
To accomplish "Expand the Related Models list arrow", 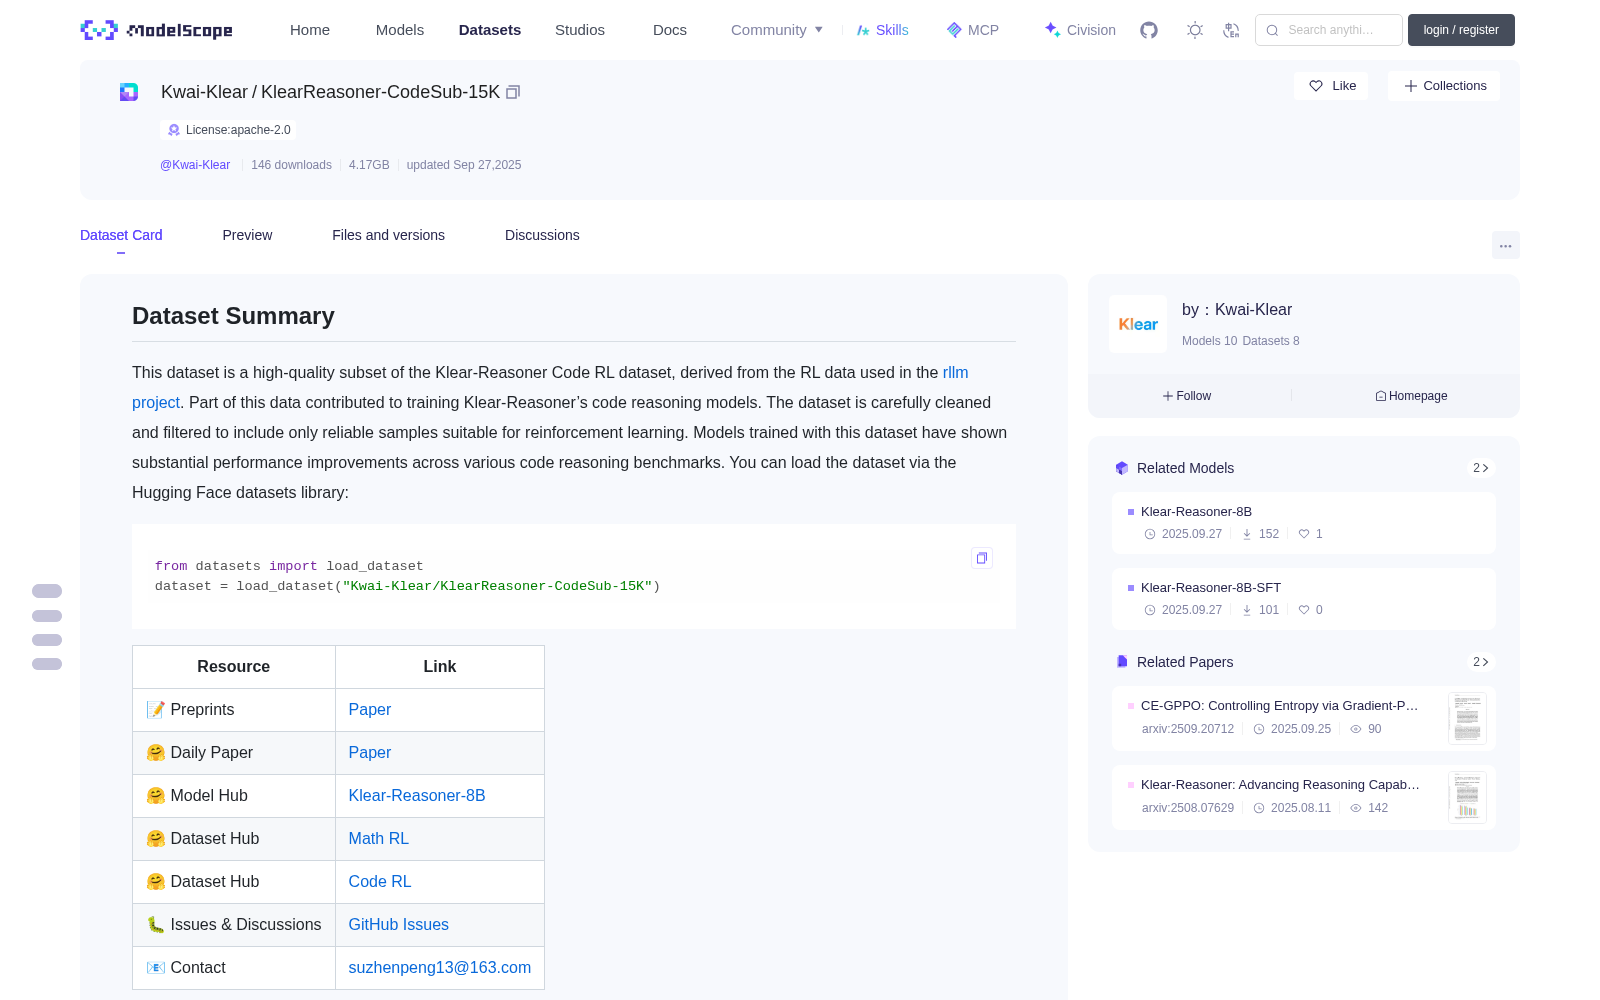I will tap(1481, 468).
